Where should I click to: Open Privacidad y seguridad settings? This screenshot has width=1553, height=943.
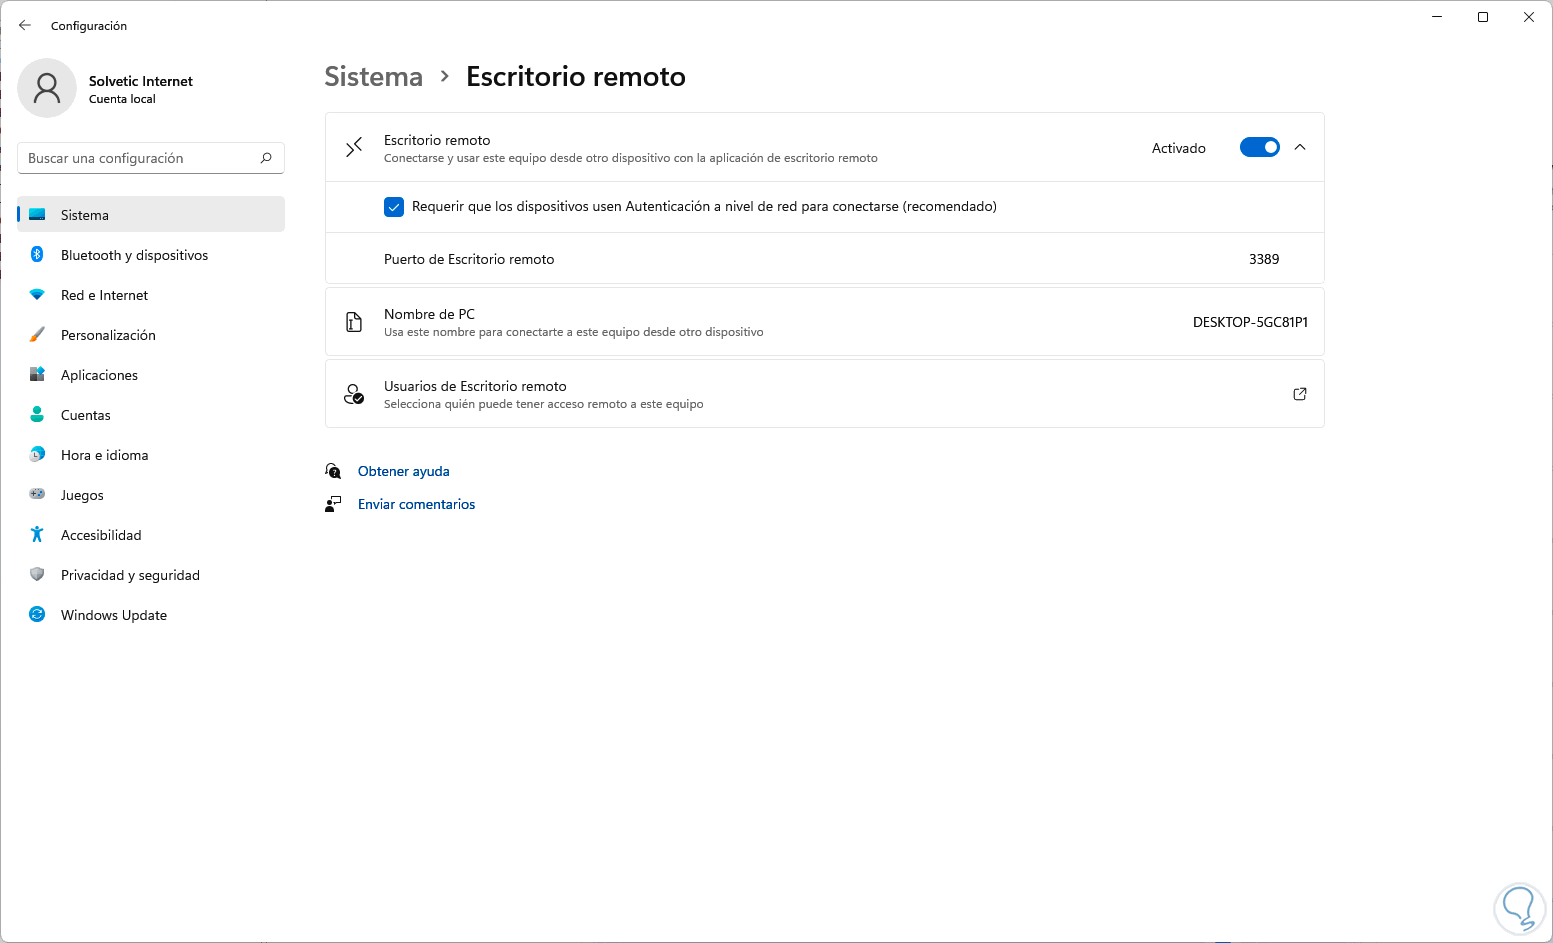pyautogui.click(x=130, y=575)
